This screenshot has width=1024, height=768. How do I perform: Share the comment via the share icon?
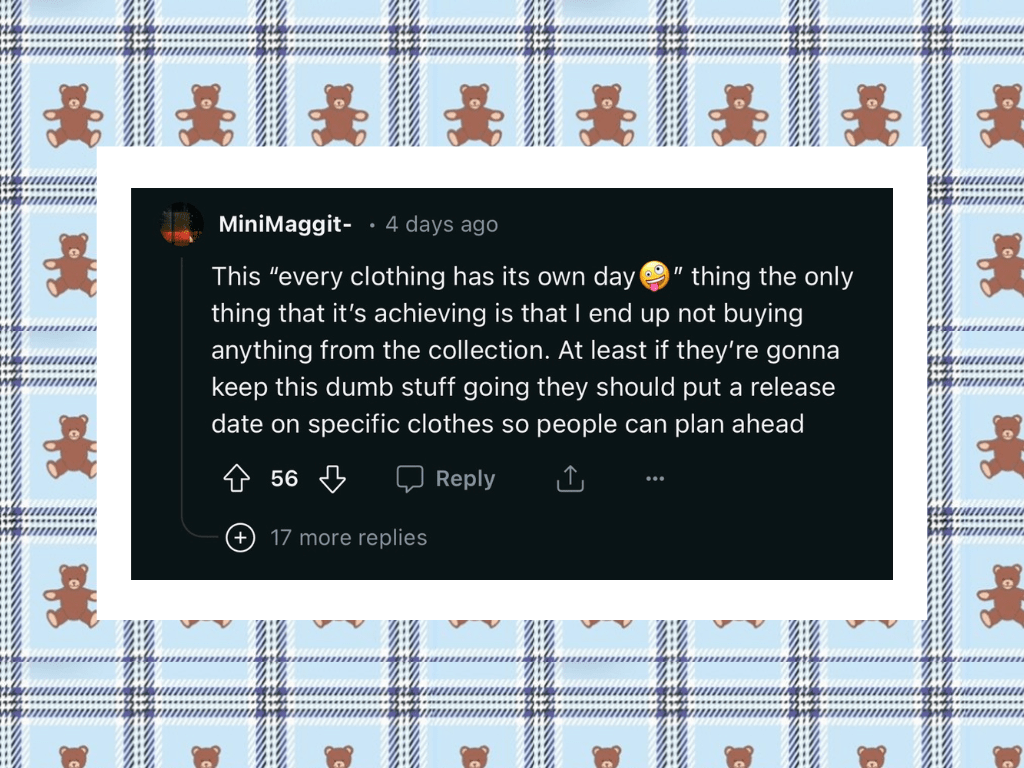coord(570,479)
